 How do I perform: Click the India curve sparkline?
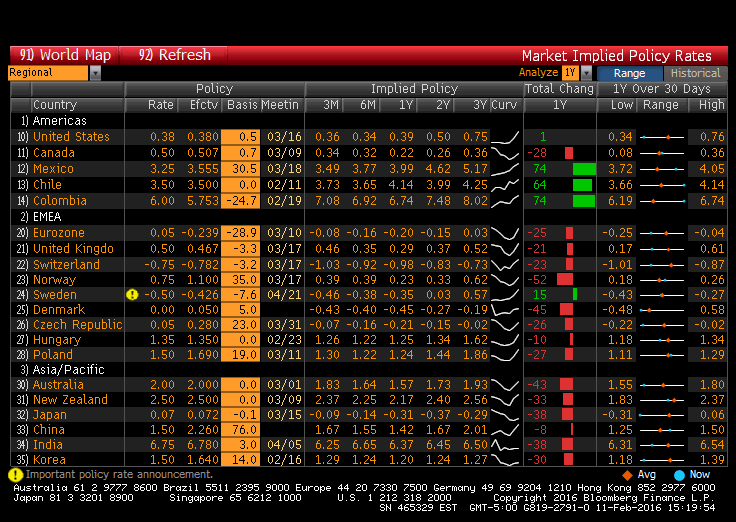point(505,445)
